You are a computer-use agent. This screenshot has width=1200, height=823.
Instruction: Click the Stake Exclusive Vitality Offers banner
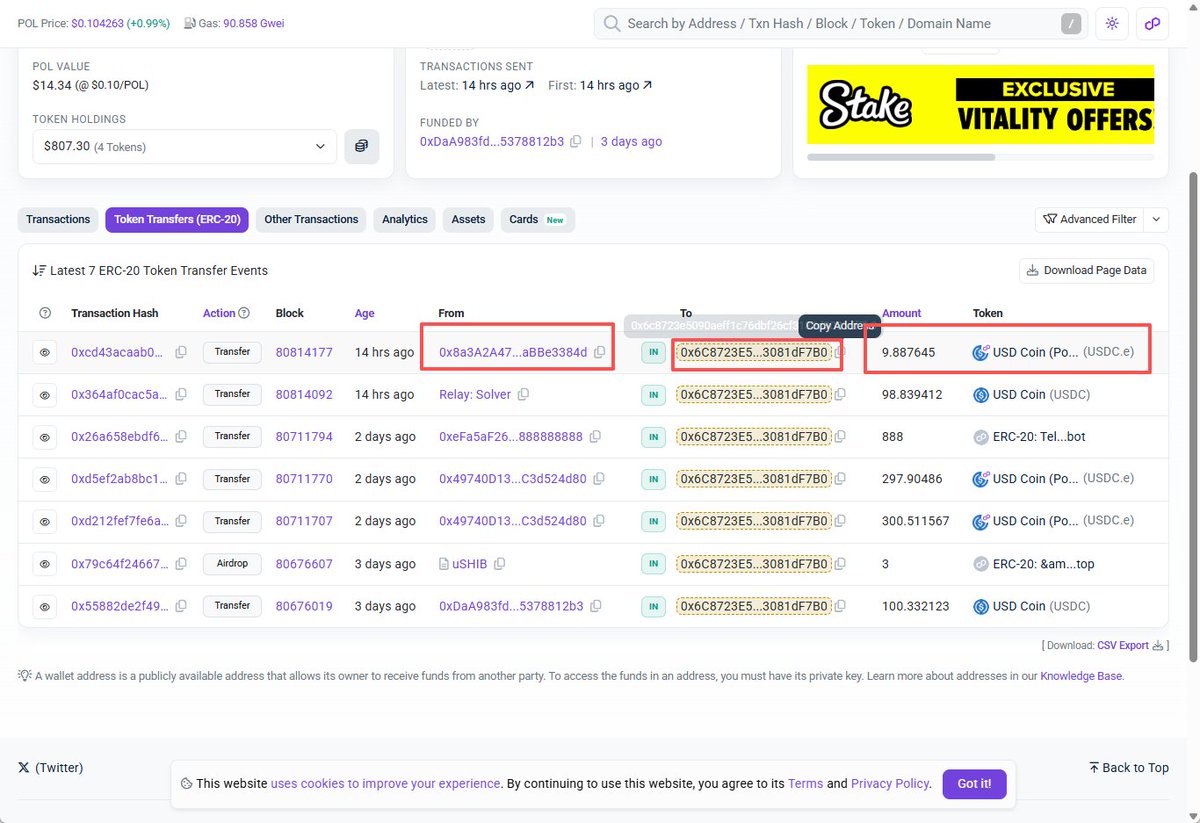(x=980, y=104)
